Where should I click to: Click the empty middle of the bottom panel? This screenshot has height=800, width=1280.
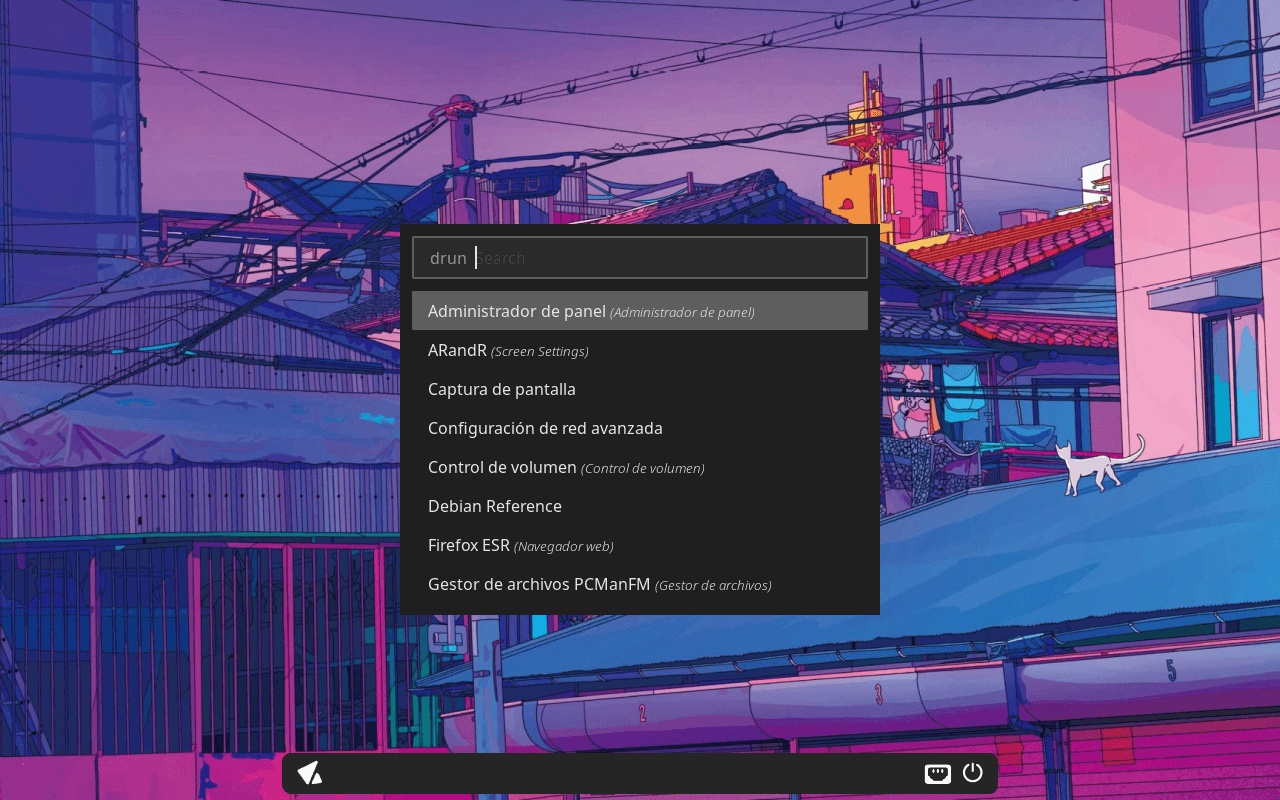pyautogui.click(x=620, y=773)
